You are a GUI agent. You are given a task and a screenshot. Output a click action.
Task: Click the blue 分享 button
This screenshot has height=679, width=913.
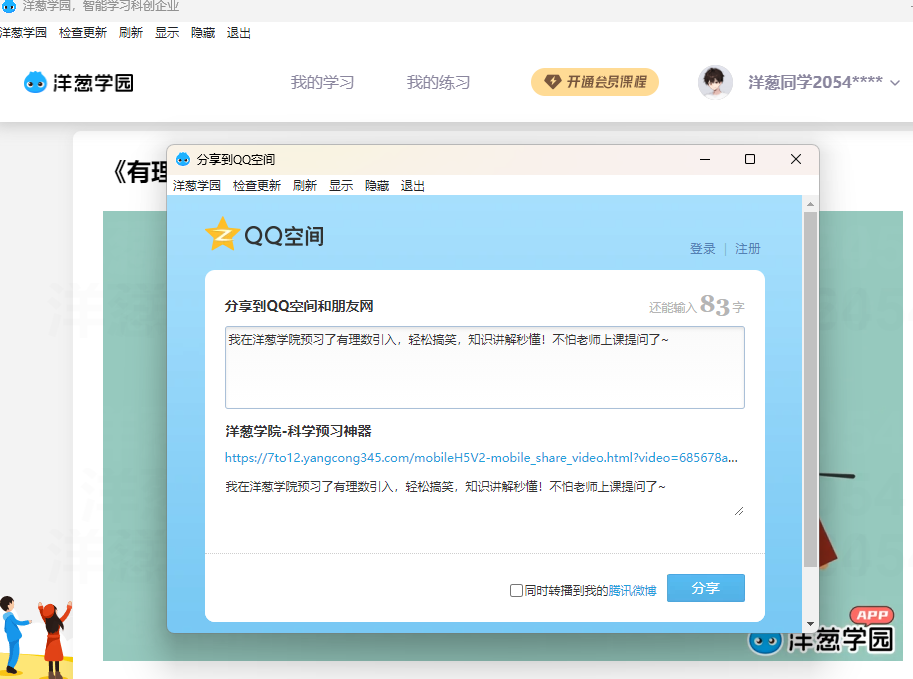[x=706, y=588]
